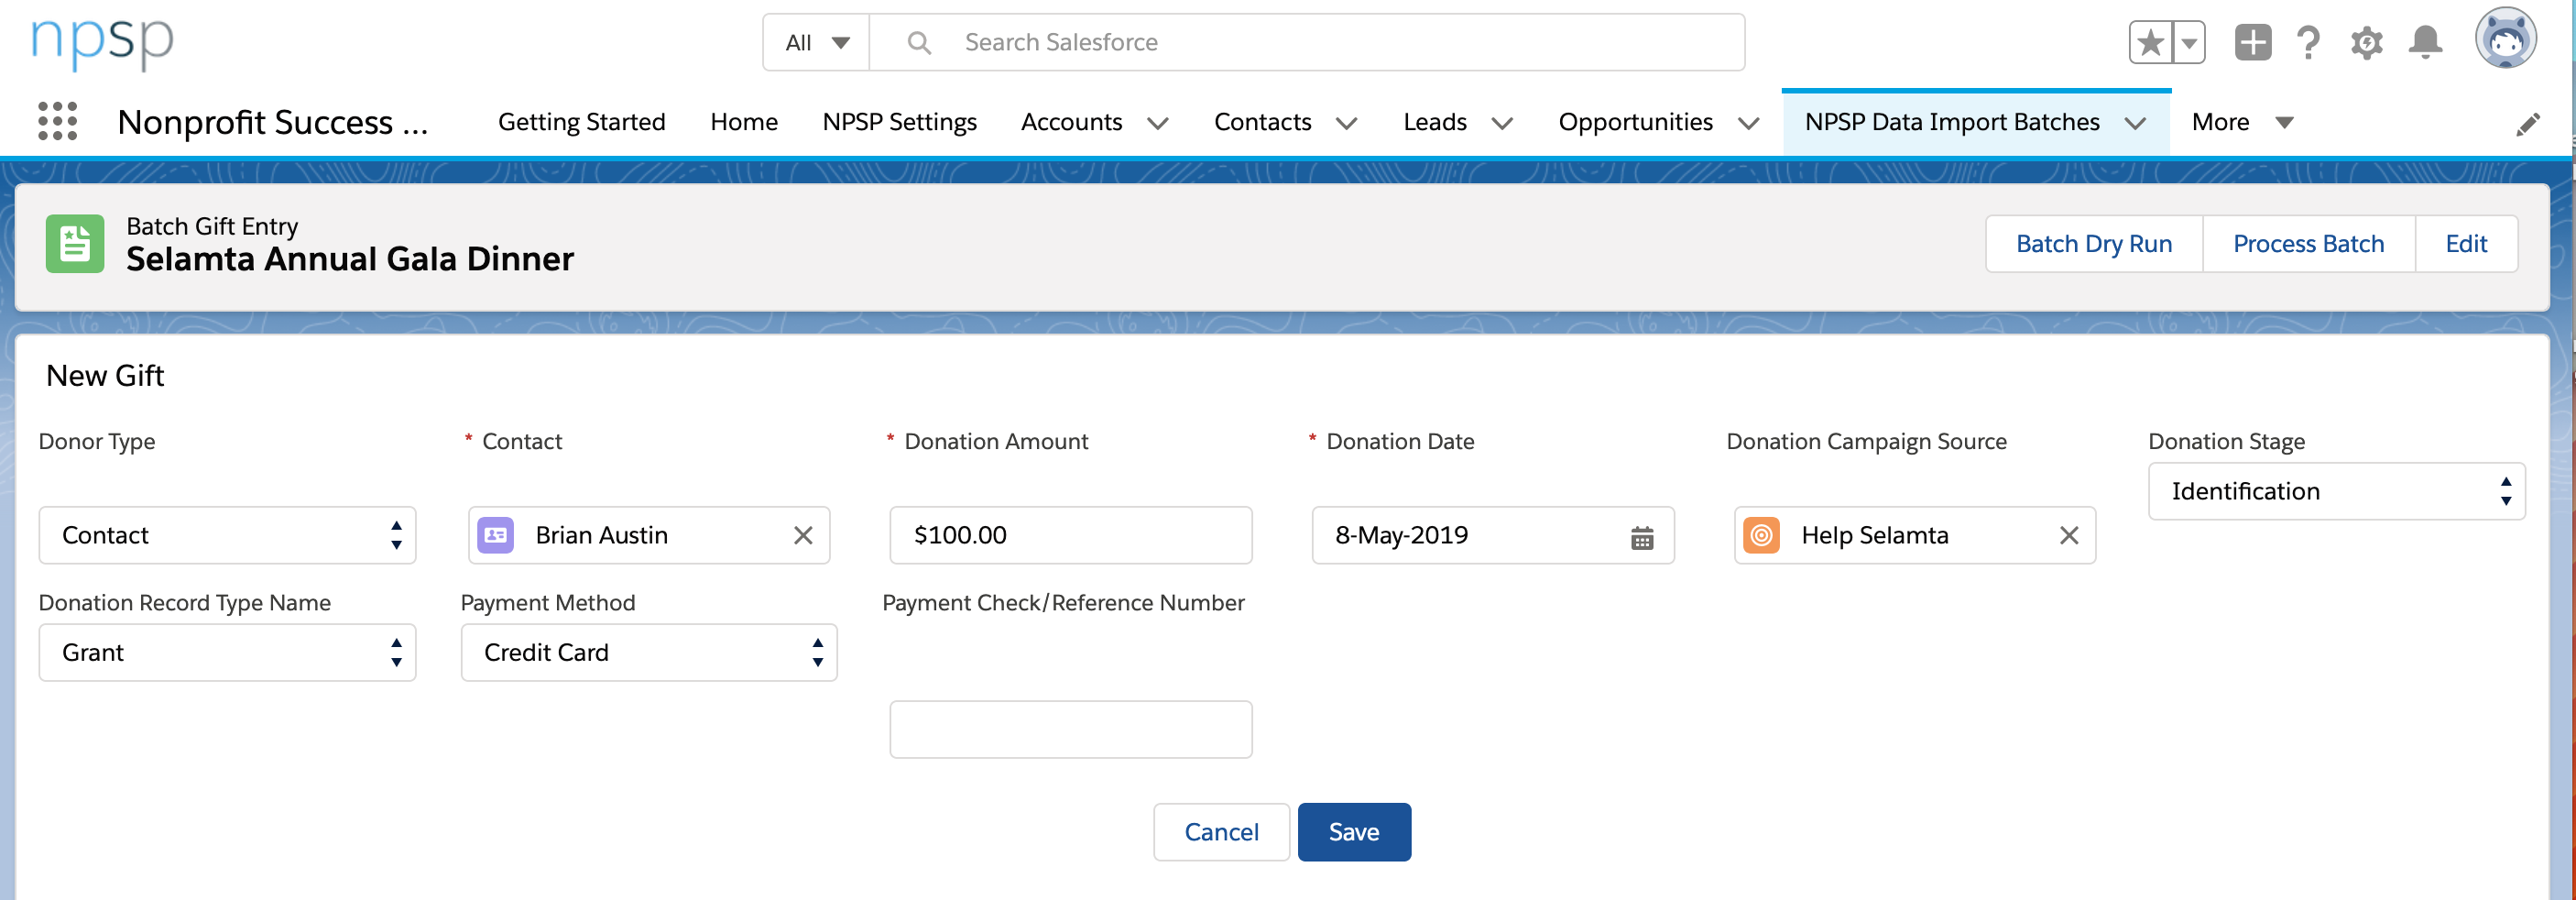View notifications using the bell icon

[2424, 41]
